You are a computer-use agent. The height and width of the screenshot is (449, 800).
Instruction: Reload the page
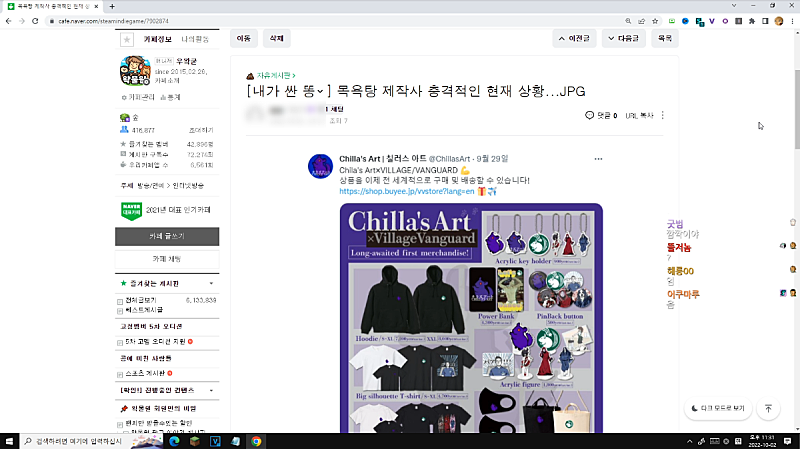pyautogui.click(x=35, y=21)
